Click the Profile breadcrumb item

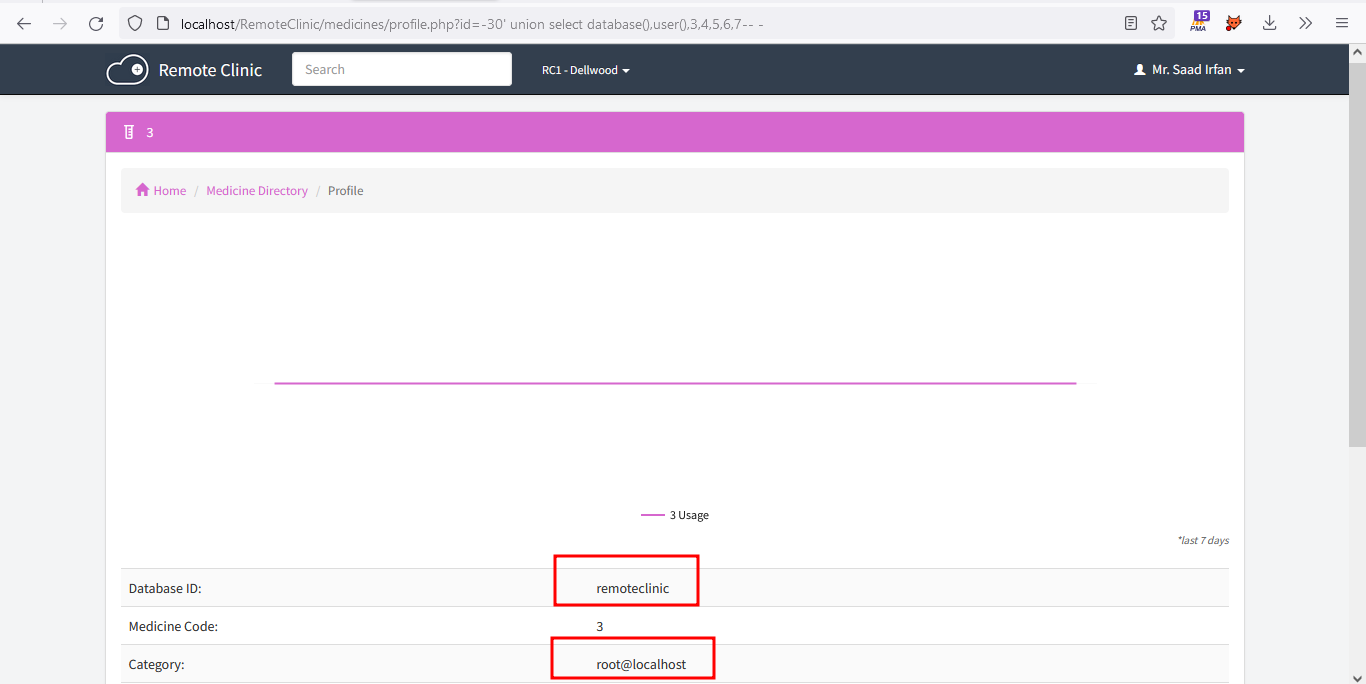[x=345, y=191]
